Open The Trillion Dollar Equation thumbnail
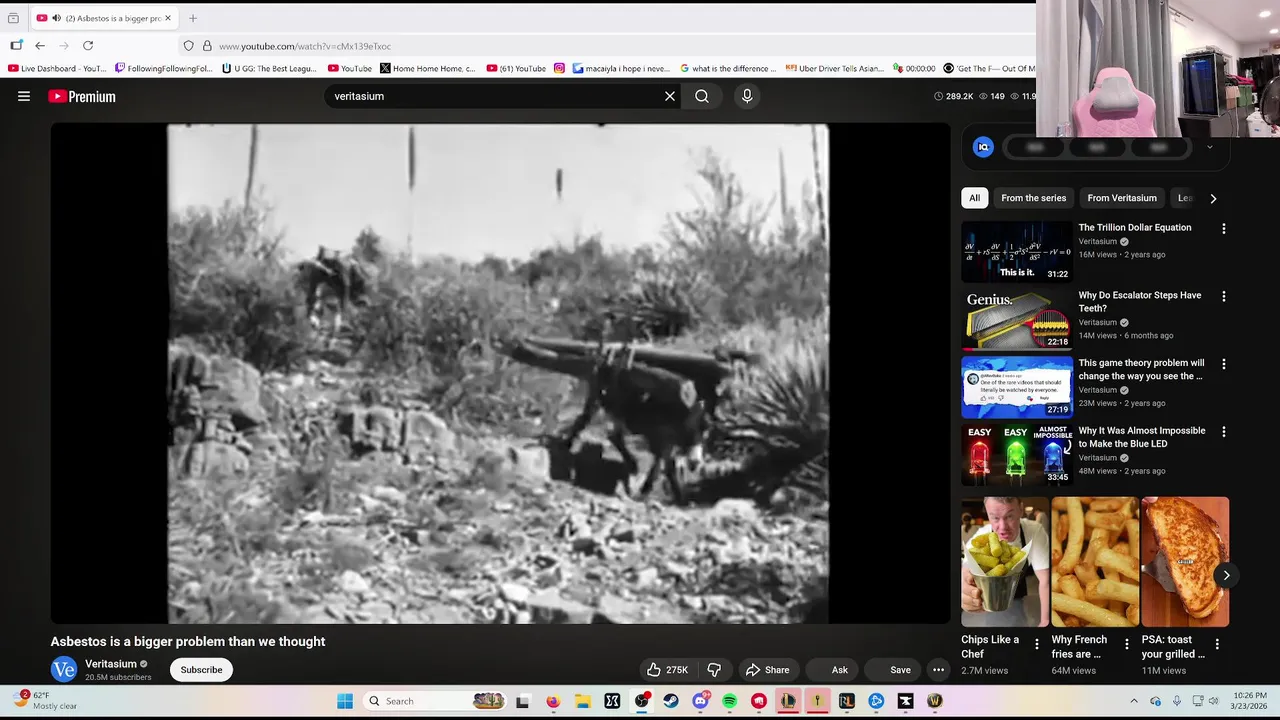 [x=1016, y=251]
